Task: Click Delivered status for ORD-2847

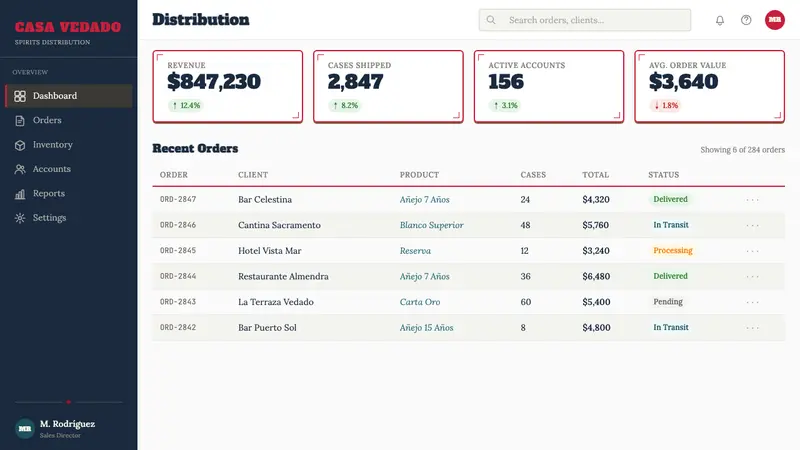Action: pos(670,199)
